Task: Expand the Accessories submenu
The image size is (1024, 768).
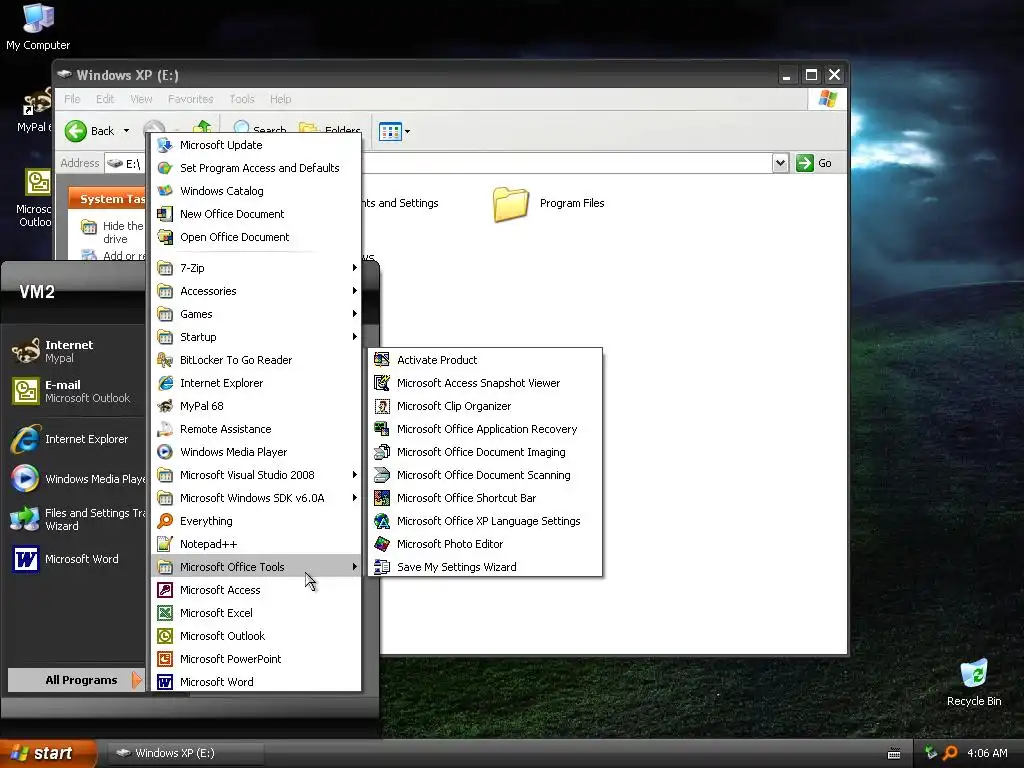Action: coord(257,291)
